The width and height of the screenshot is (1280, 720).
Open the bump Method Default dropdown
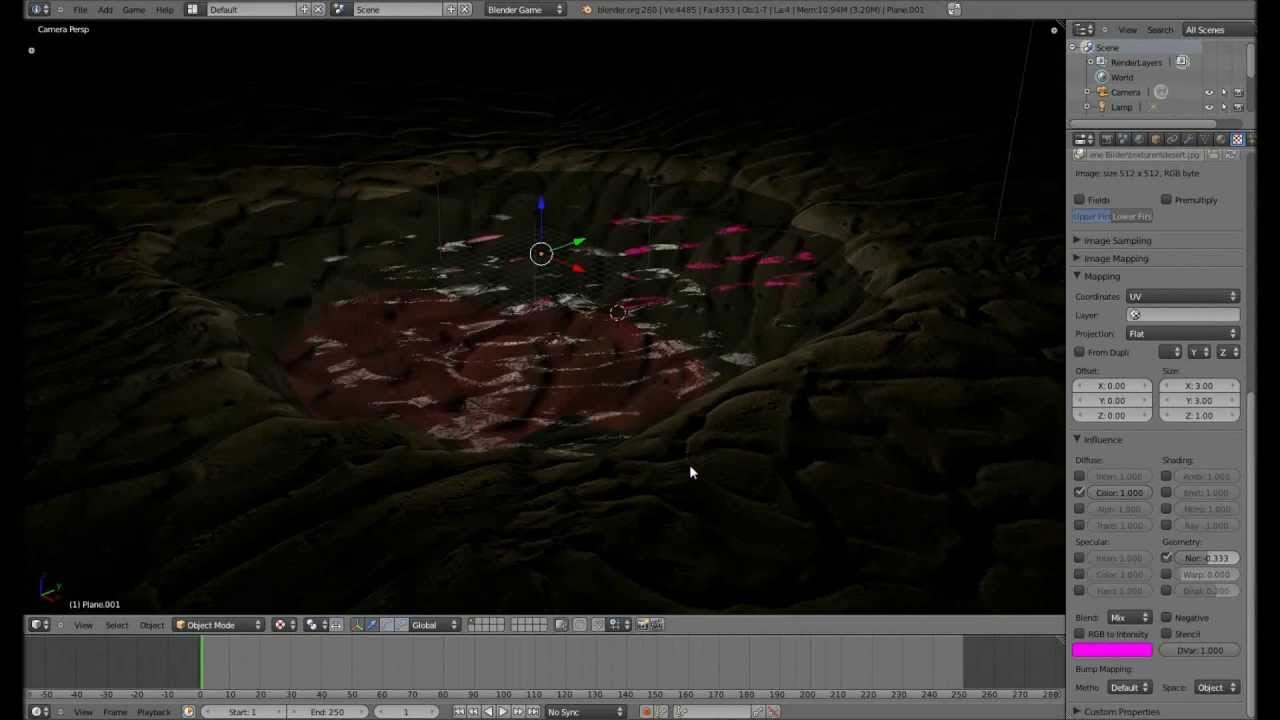click(1129, 688)
